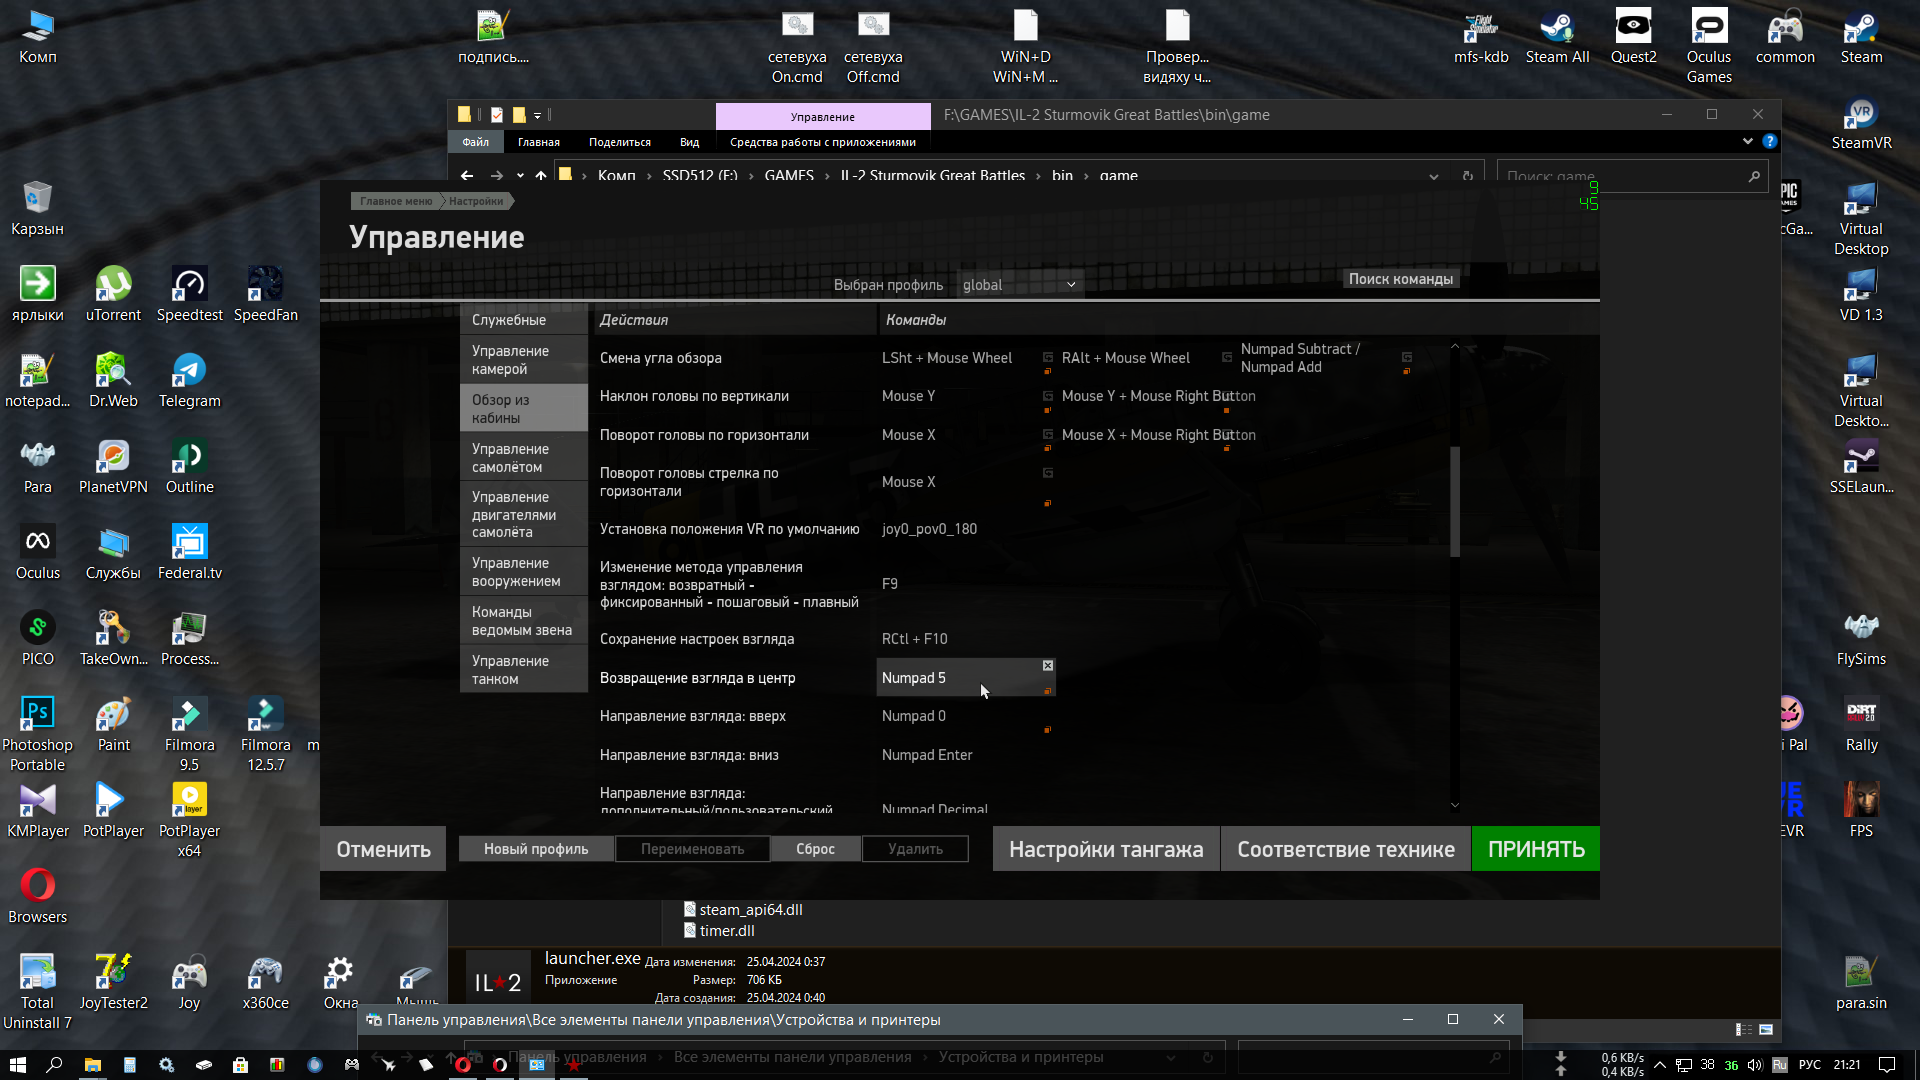Open x360ce desktop shortcut
The height and width of the screenshot is (1080, 1920).
pos(265,983)
